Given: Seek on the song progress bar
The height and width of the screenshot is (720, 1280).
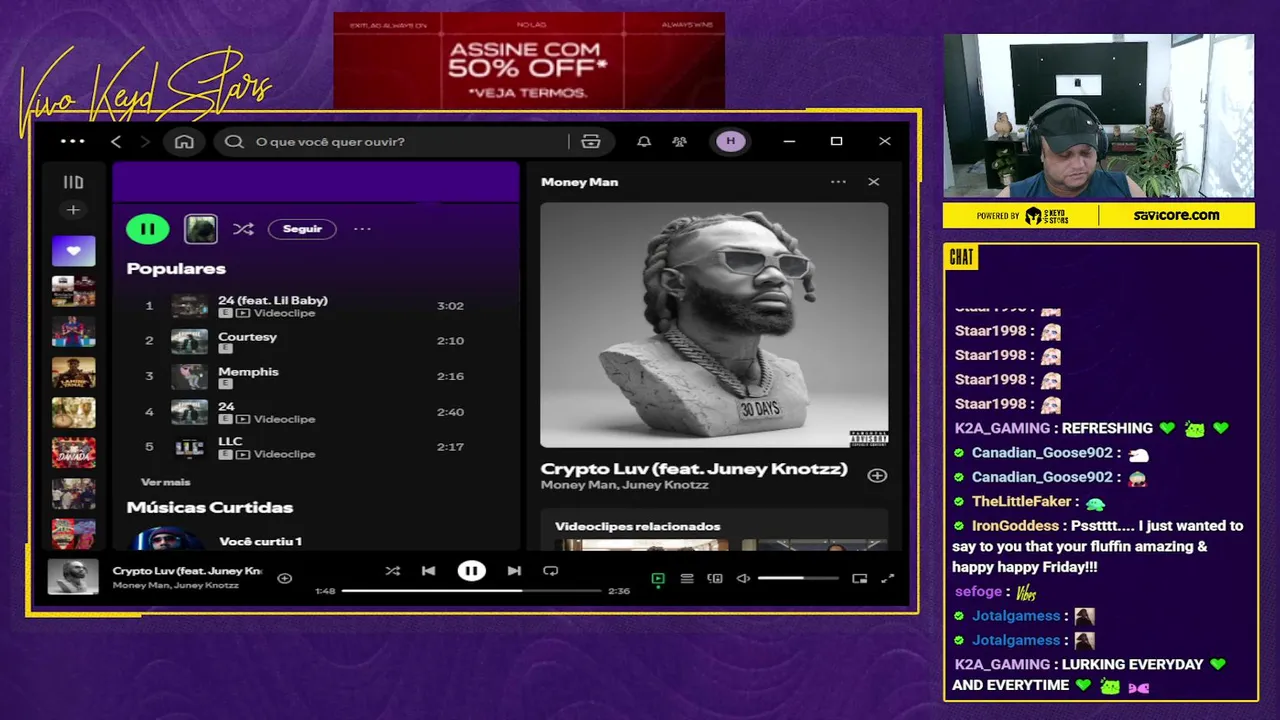Looking at the screenshot, I should [x=471, y=591].
